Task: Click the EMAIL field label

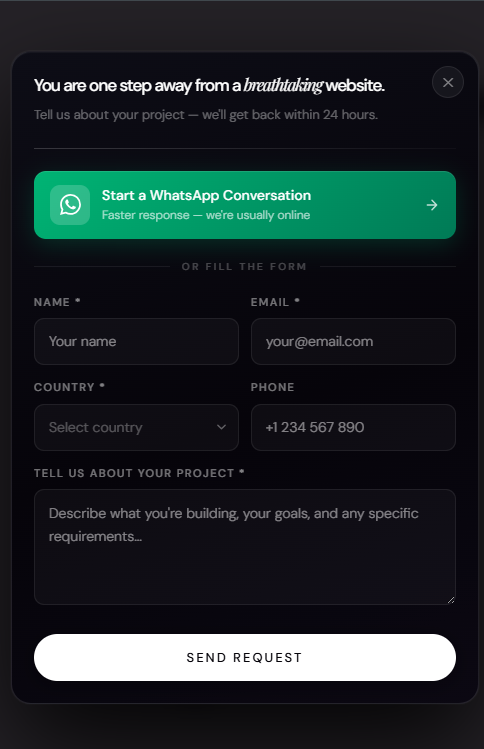Action: (x=275, y=302)
